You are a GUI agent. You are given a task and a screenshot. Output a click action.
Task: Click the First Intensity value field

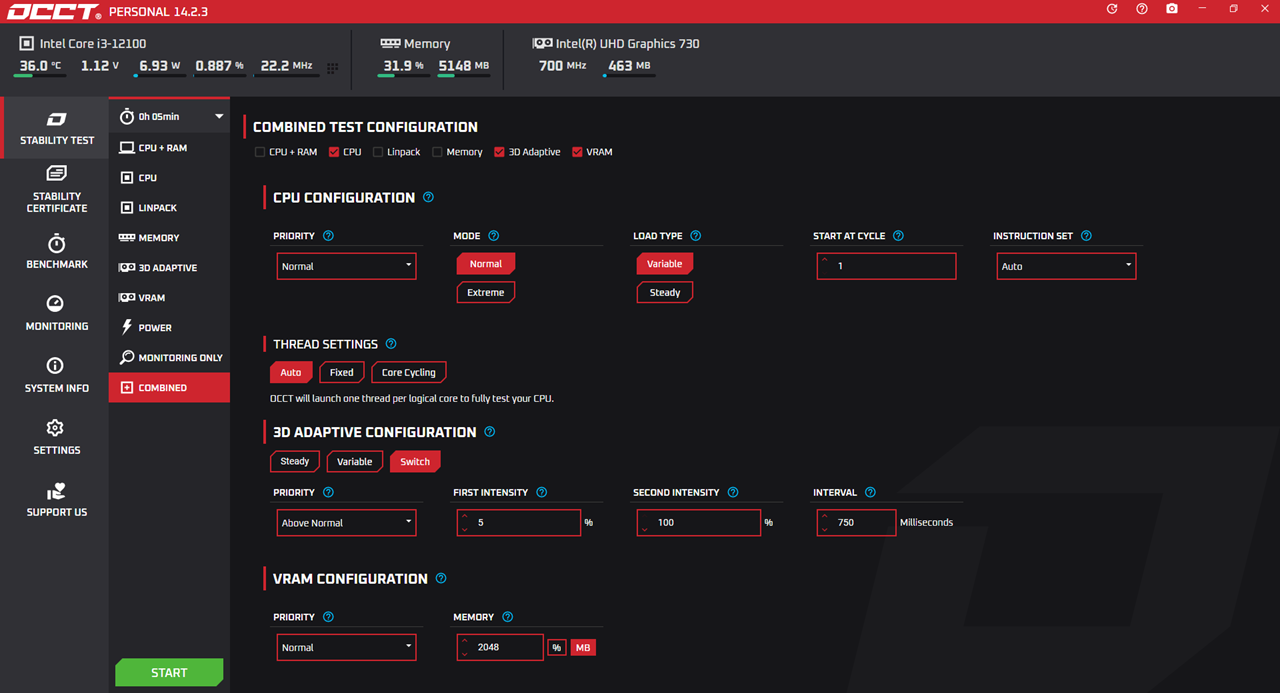pos(518,523)
